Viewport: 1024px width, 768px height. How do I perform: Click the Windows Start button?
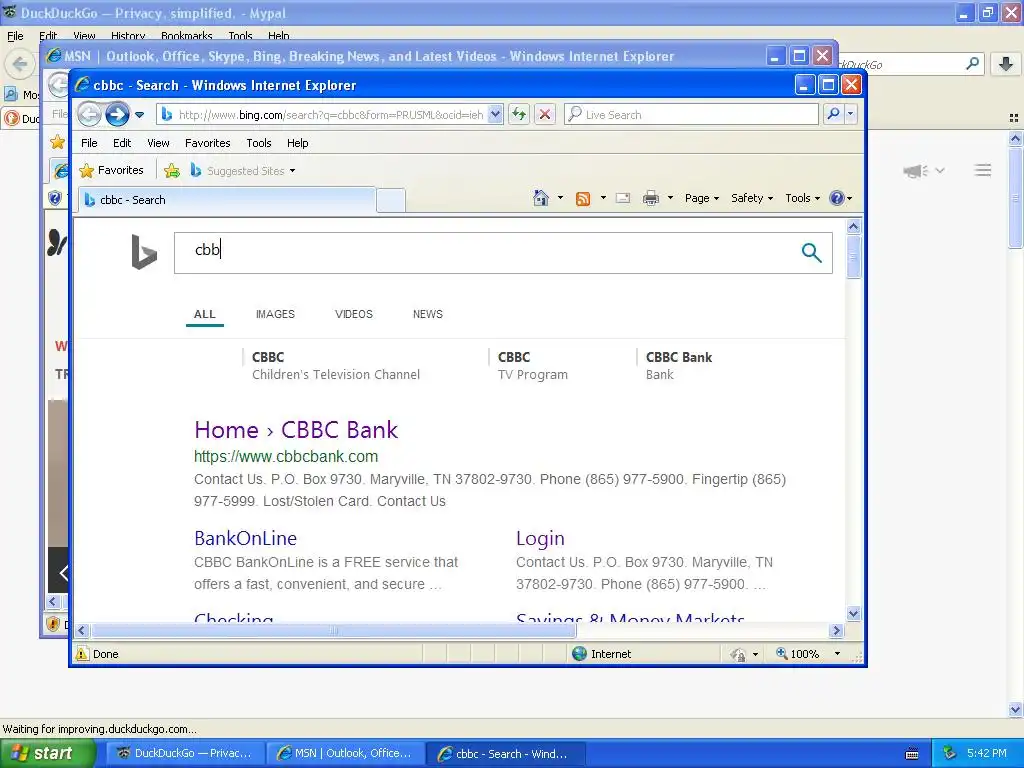(x=46, y=754)
